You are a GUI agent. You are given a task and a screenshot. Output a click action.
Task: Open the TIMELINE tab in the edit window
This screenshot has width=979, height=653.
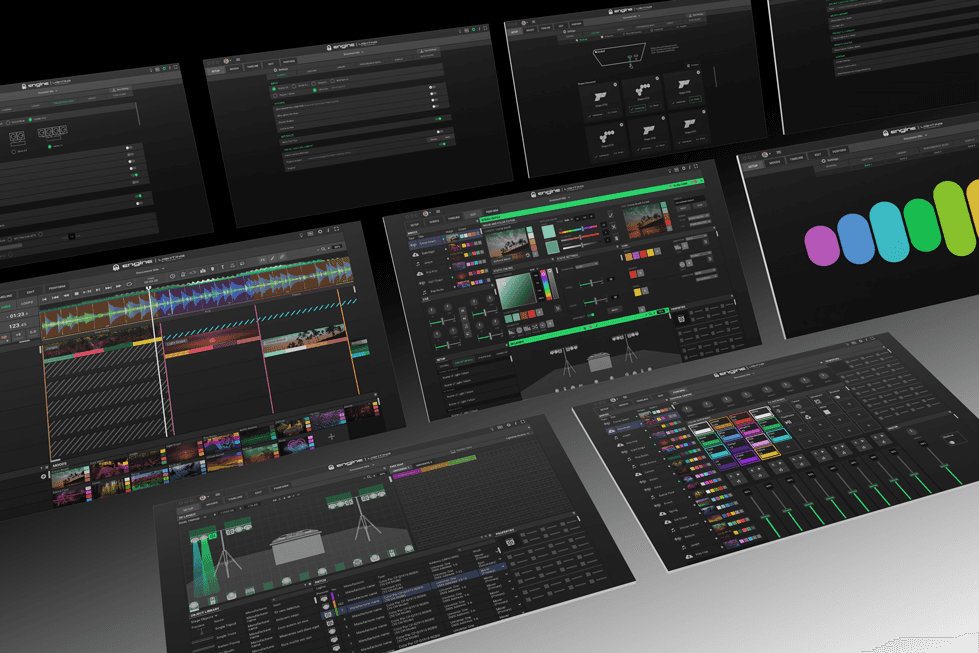point(454,217)
